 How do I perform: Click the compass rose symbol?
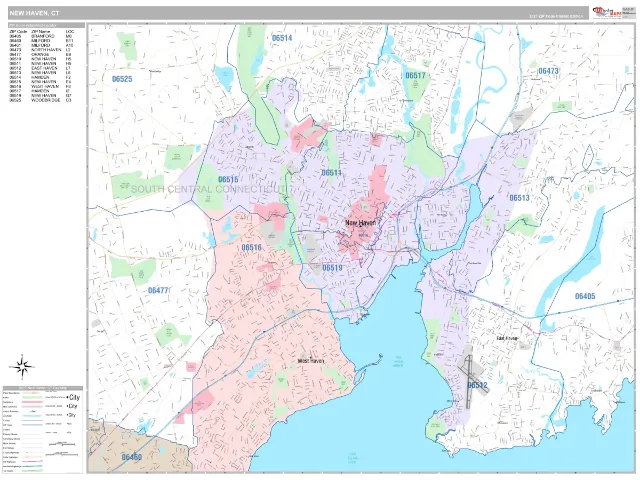[23, 366]
